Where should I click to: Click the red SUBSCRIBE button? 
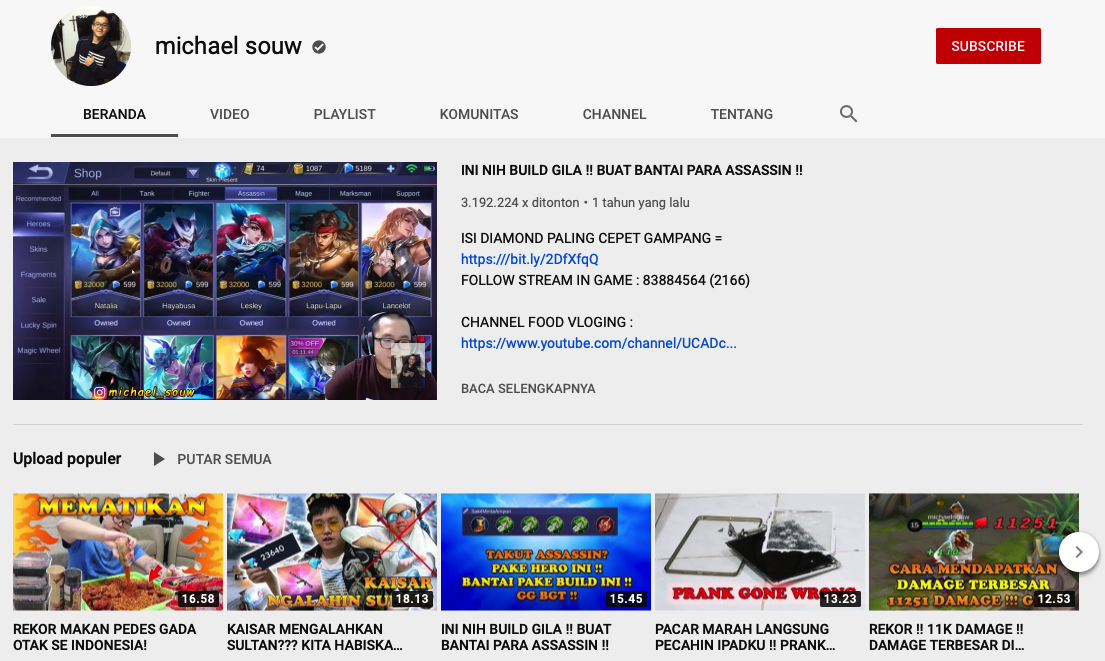[988, 47]
